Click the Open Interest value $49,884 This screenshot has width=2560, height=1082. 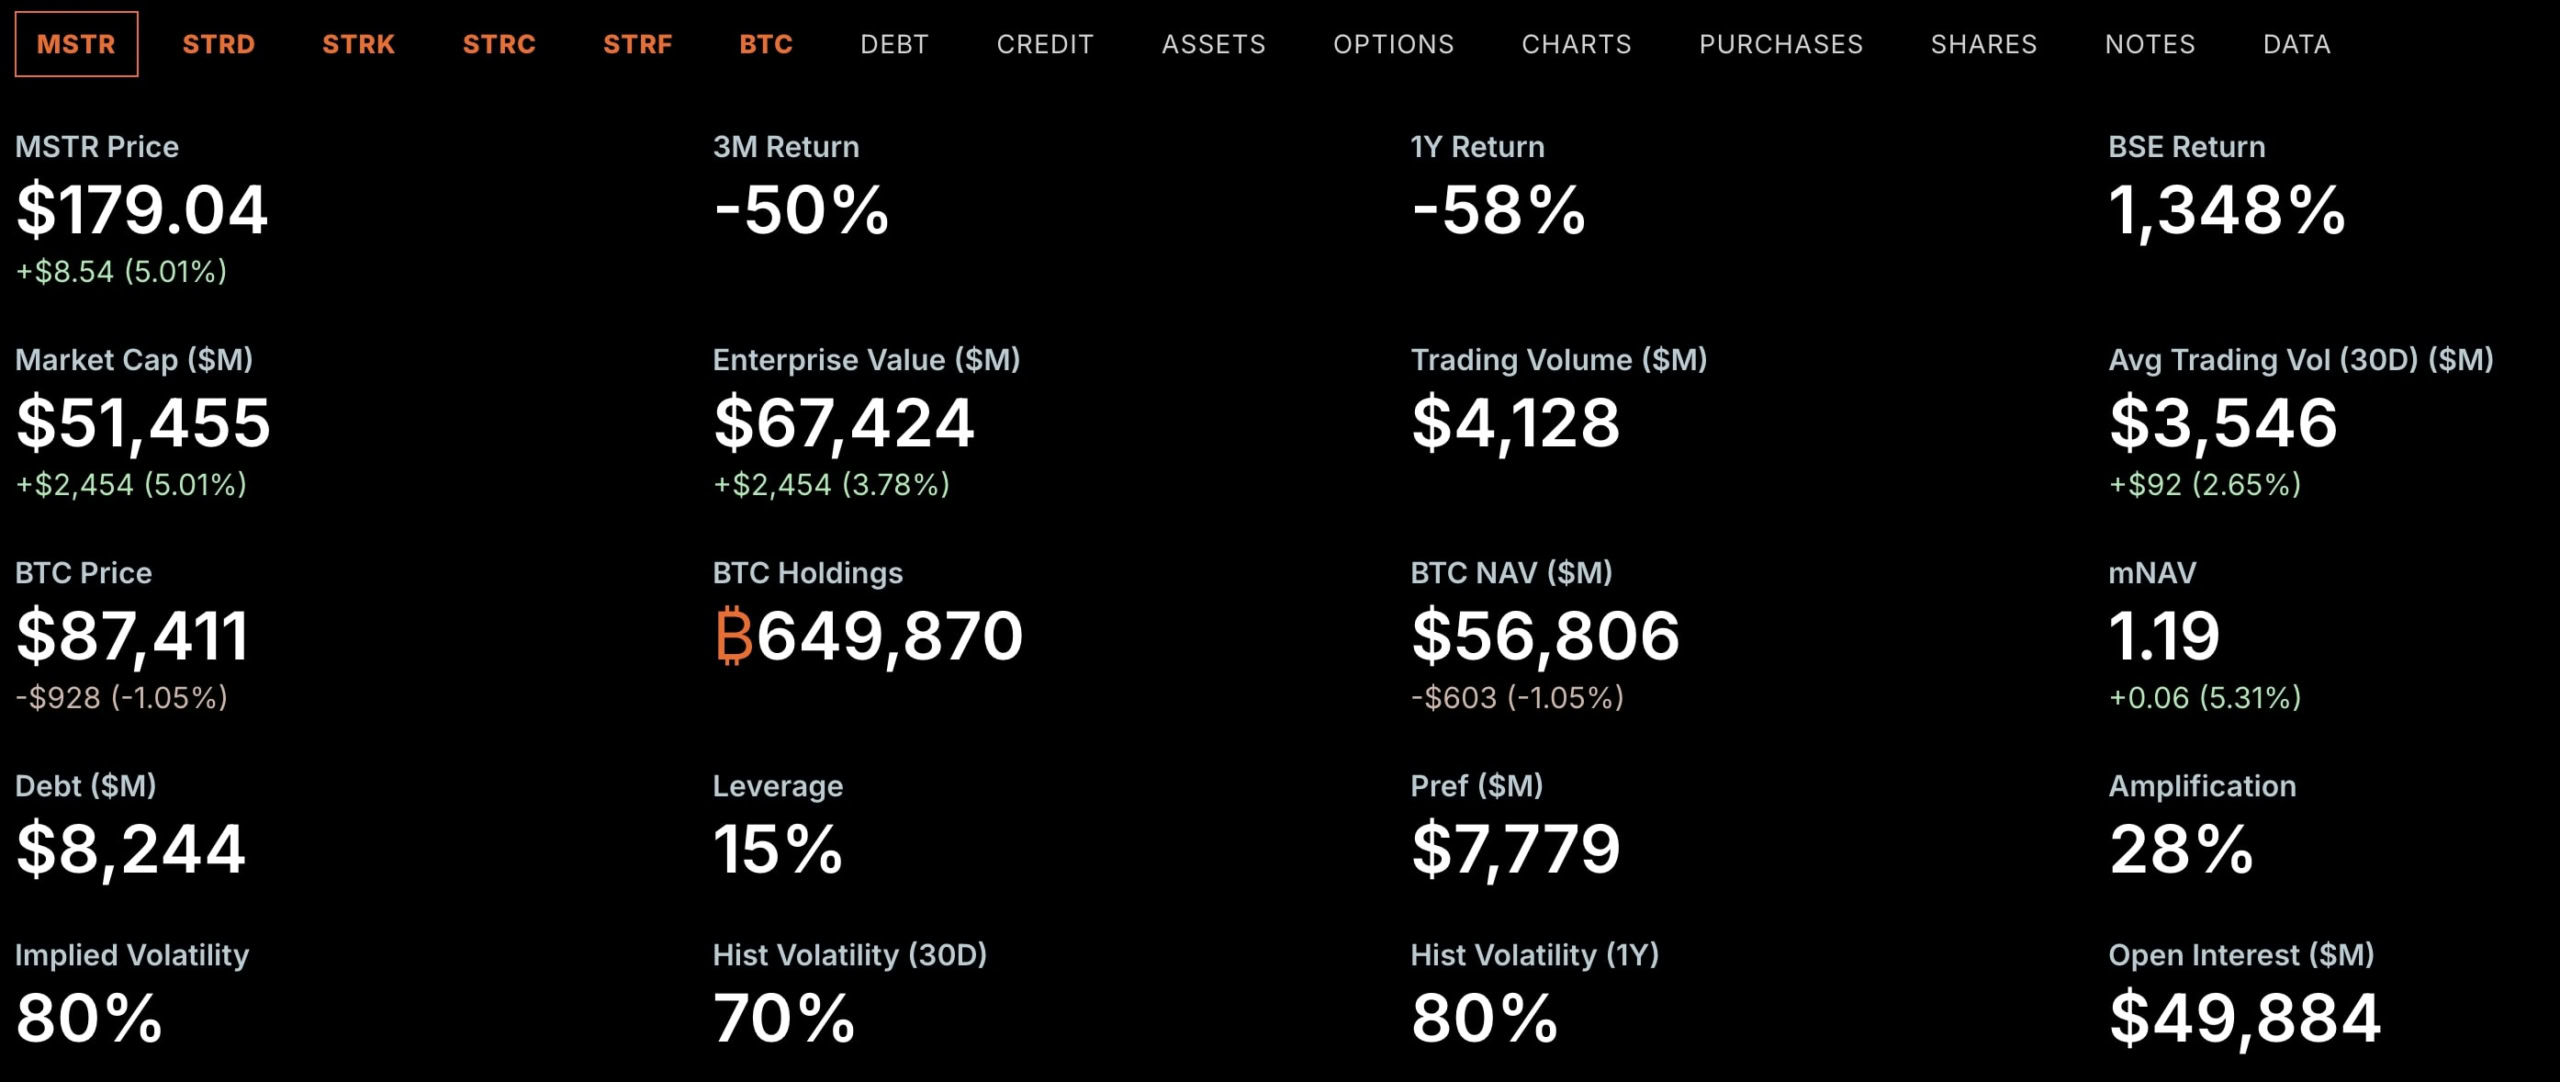coord(2244,1018)
